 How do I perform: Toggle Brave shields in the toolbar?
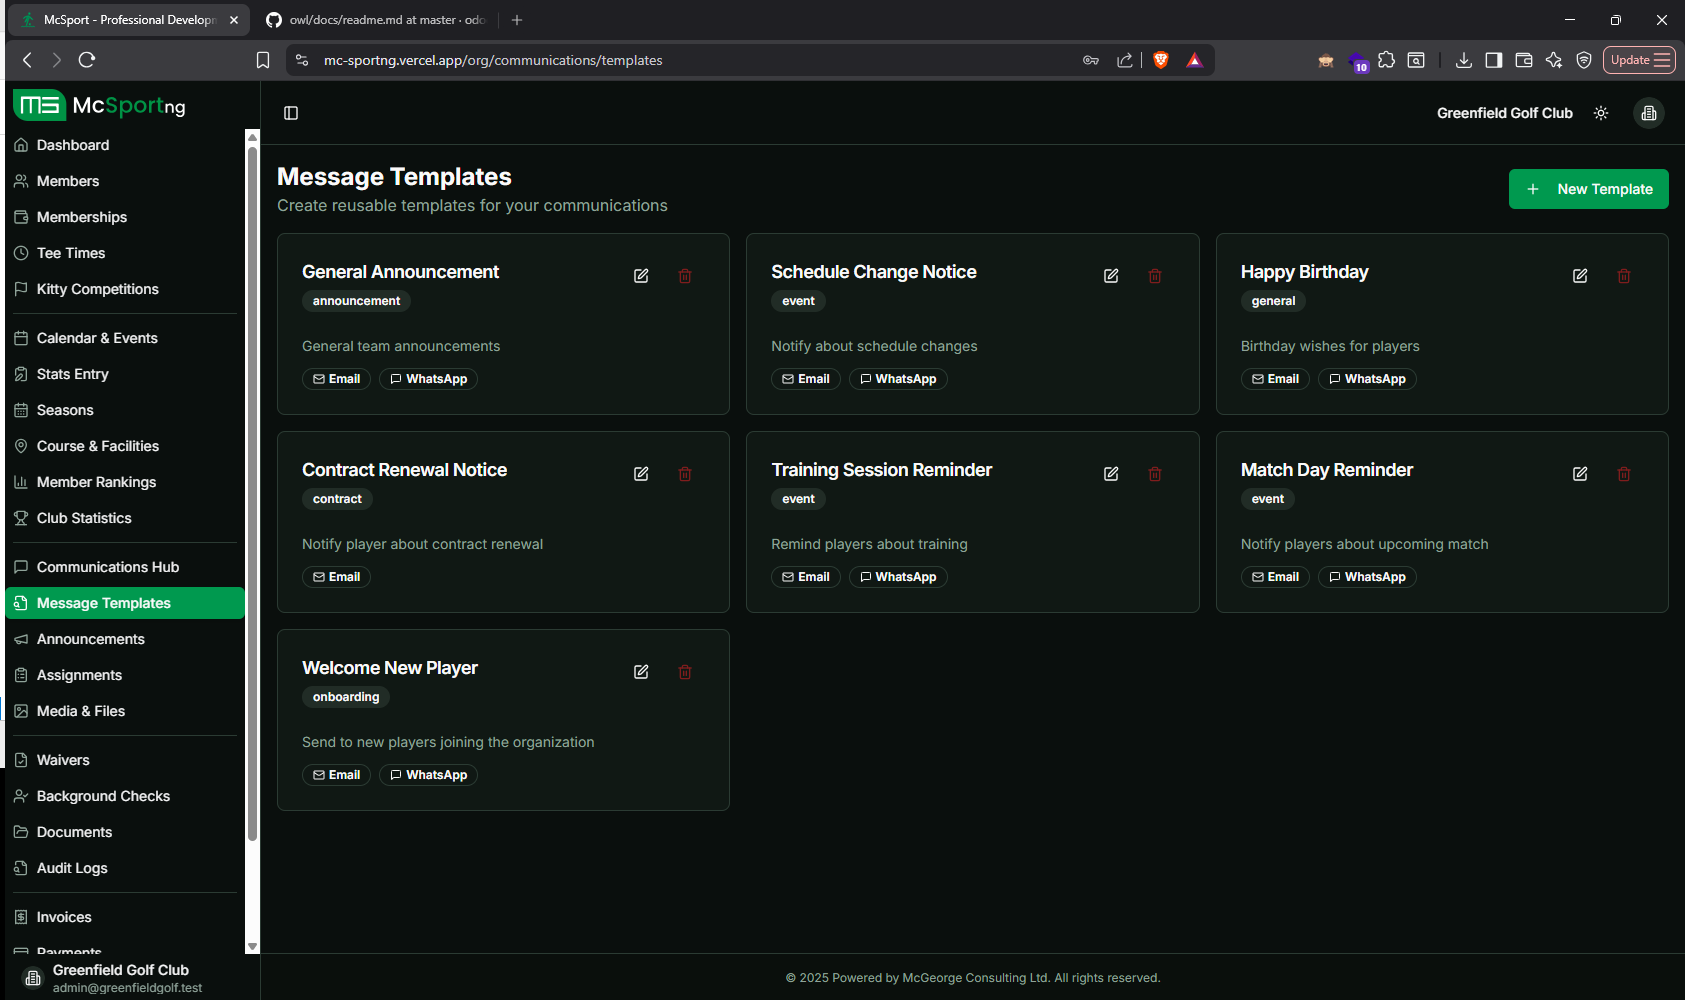click(1160, 60)
